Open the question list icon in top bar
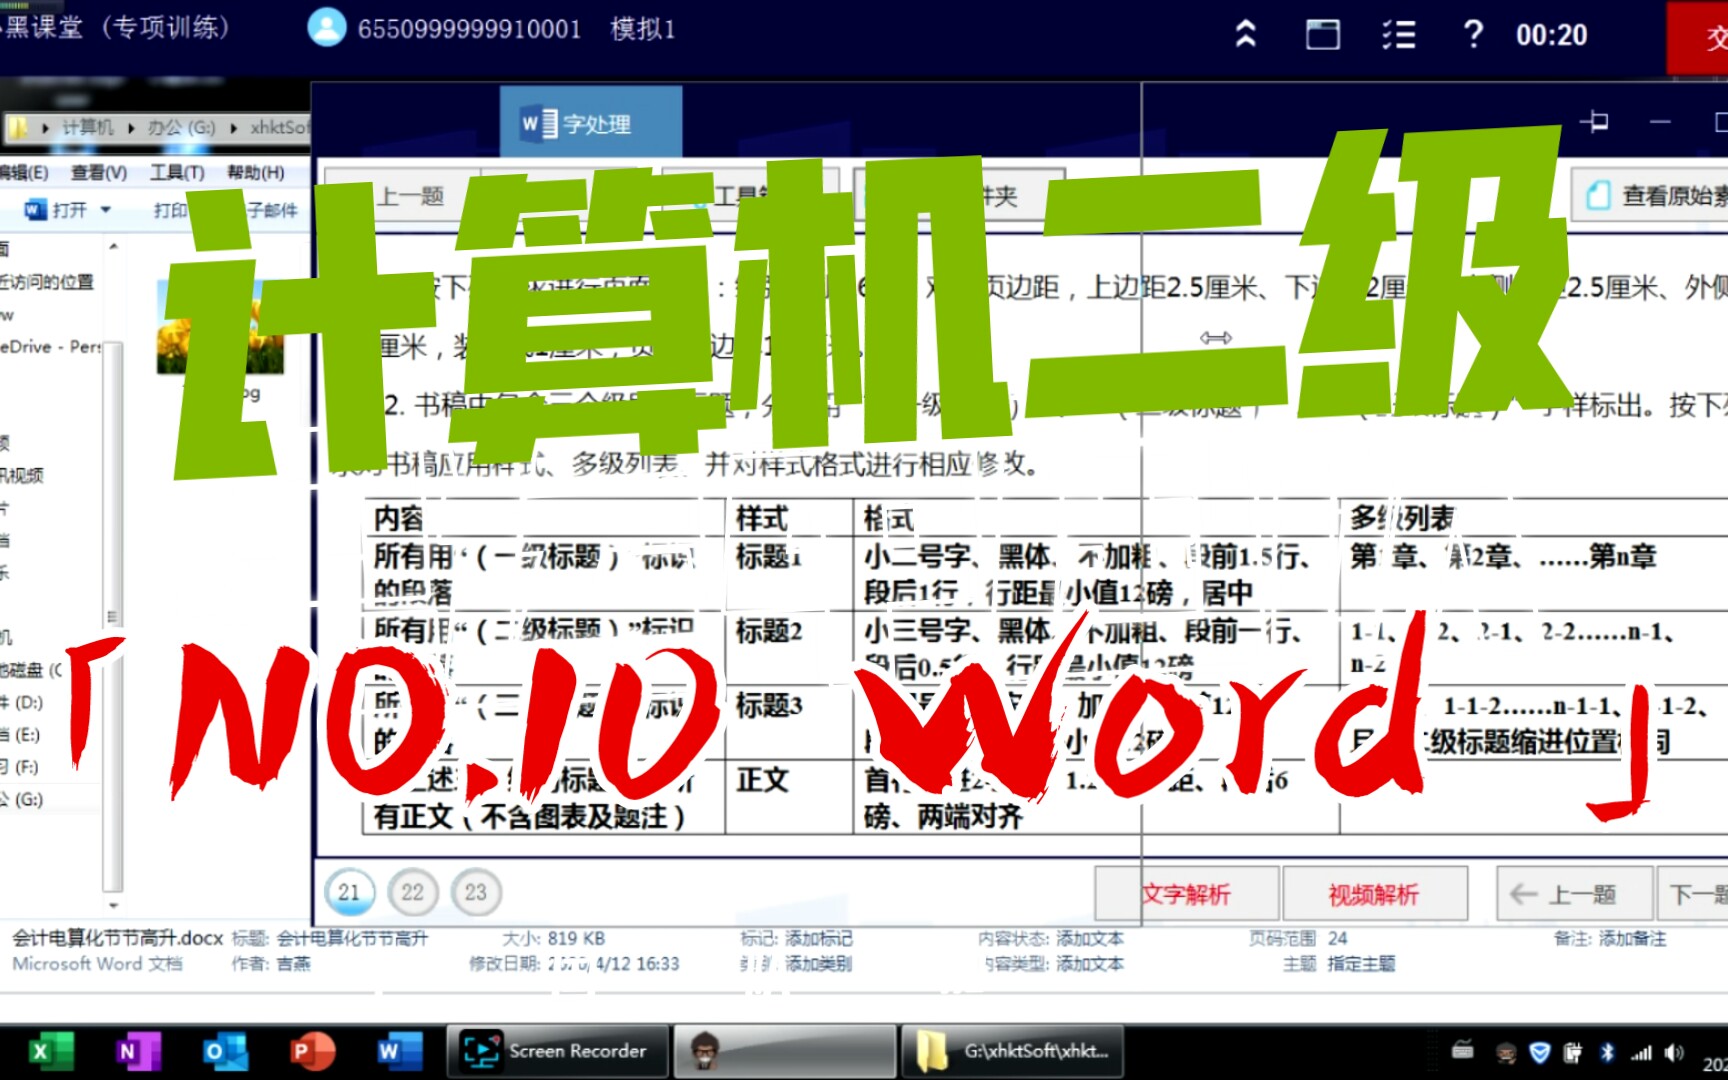 pos(1398,34)
